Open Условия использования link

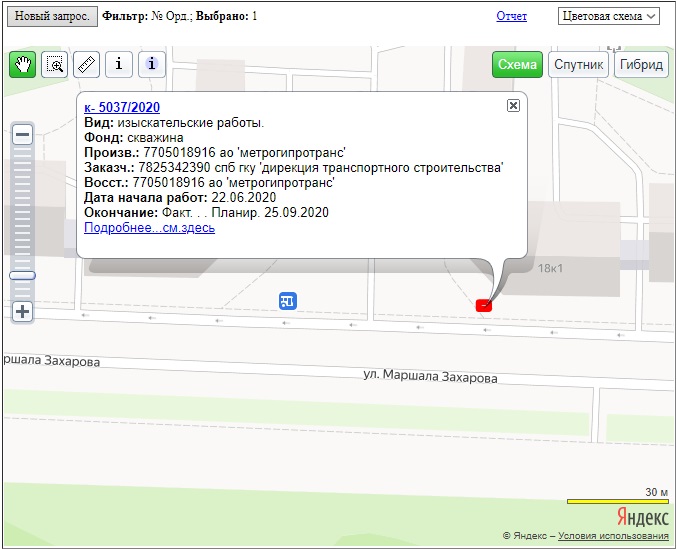(613, 536)
